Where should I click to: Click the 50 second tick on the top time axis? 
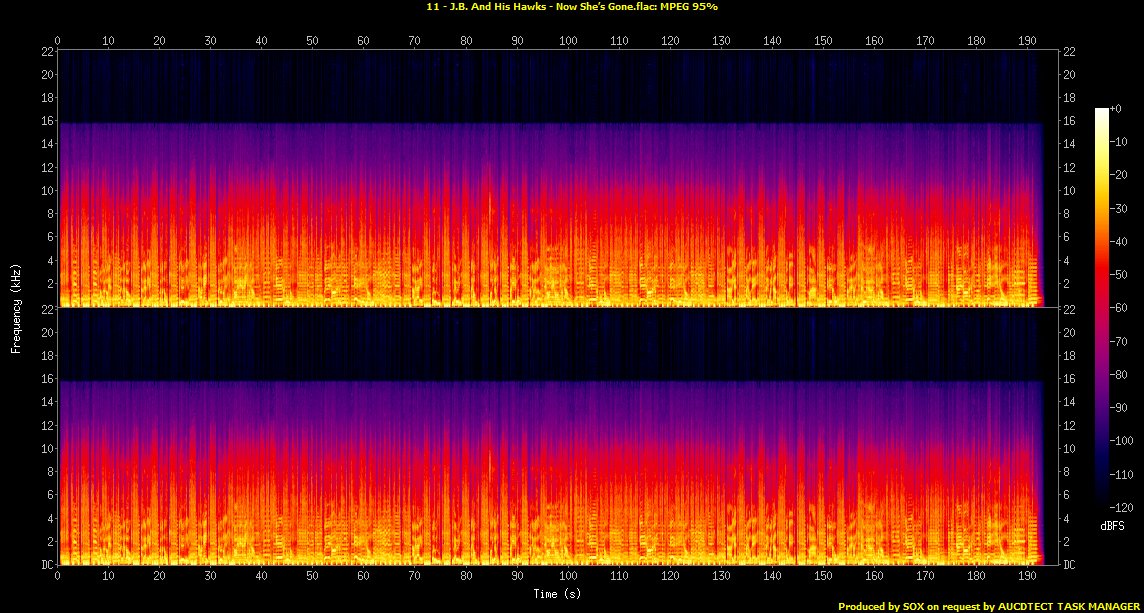313,41
